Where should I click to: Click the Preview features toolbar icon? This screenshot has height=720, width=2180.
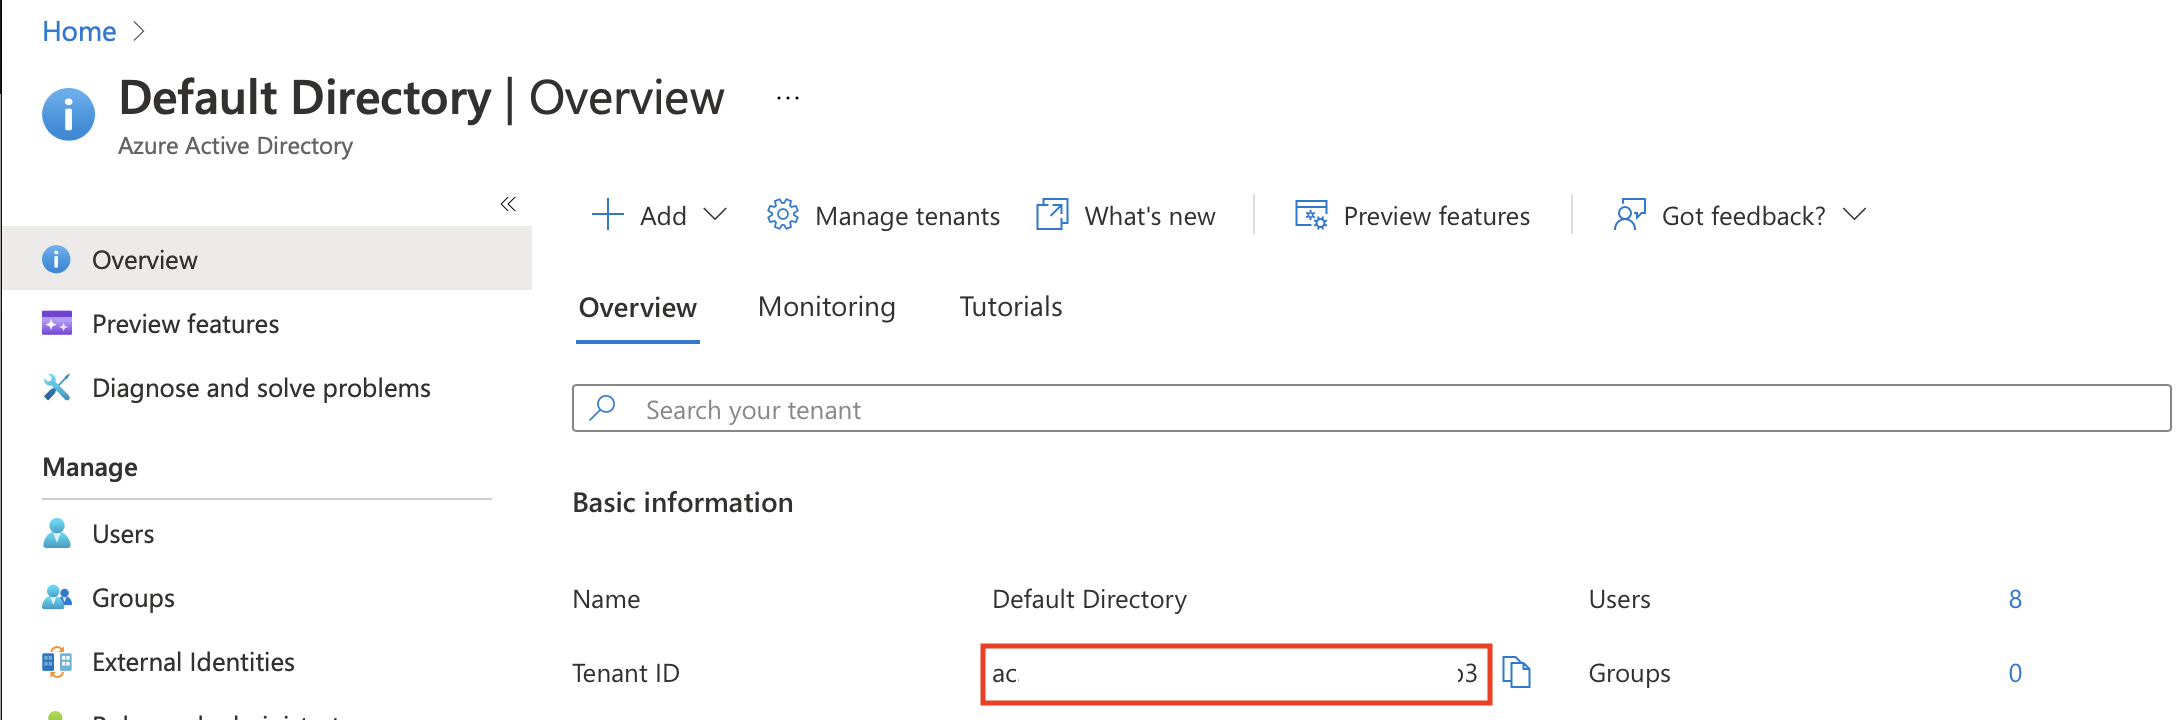(x=1311, y=215)
